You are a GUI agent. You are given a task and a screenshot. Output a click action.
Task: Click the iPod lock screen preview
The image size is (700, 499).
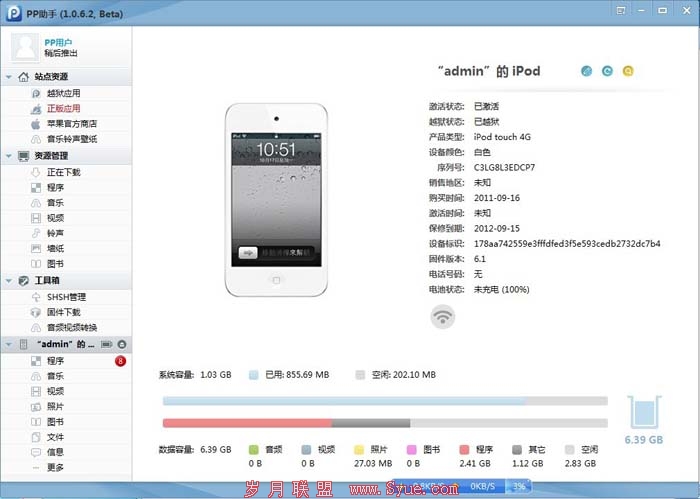coord(276,200)
